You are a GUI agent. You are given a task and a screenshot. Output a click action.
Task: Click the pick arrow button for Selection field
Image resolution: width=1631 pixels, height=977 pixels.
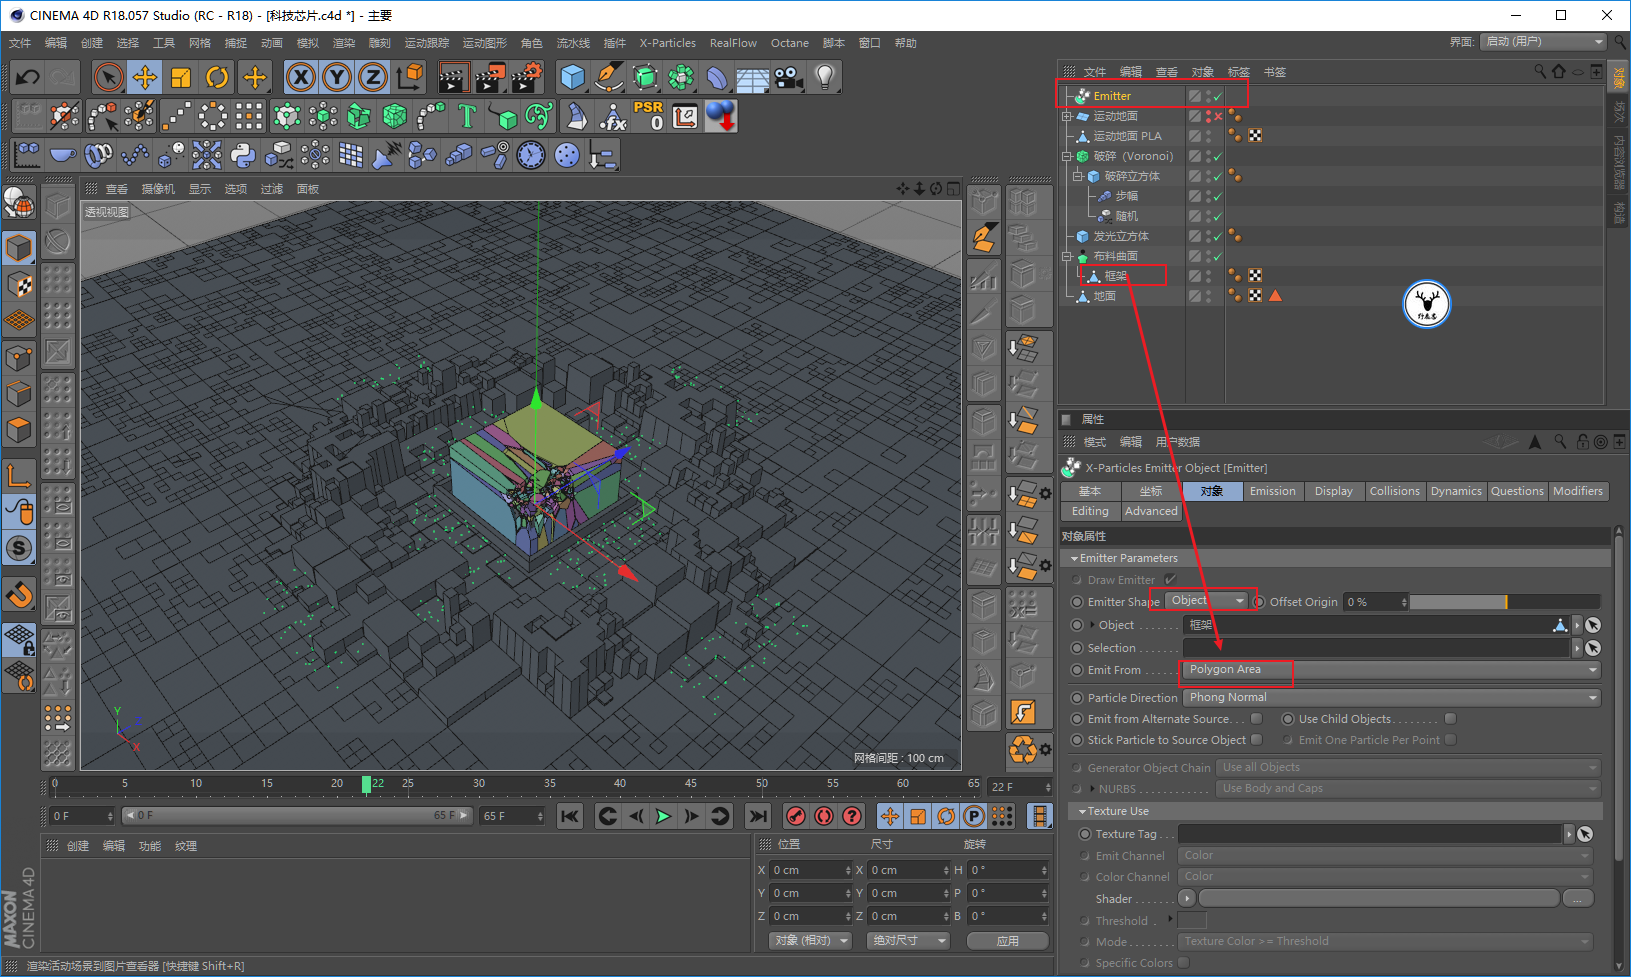1593,648
